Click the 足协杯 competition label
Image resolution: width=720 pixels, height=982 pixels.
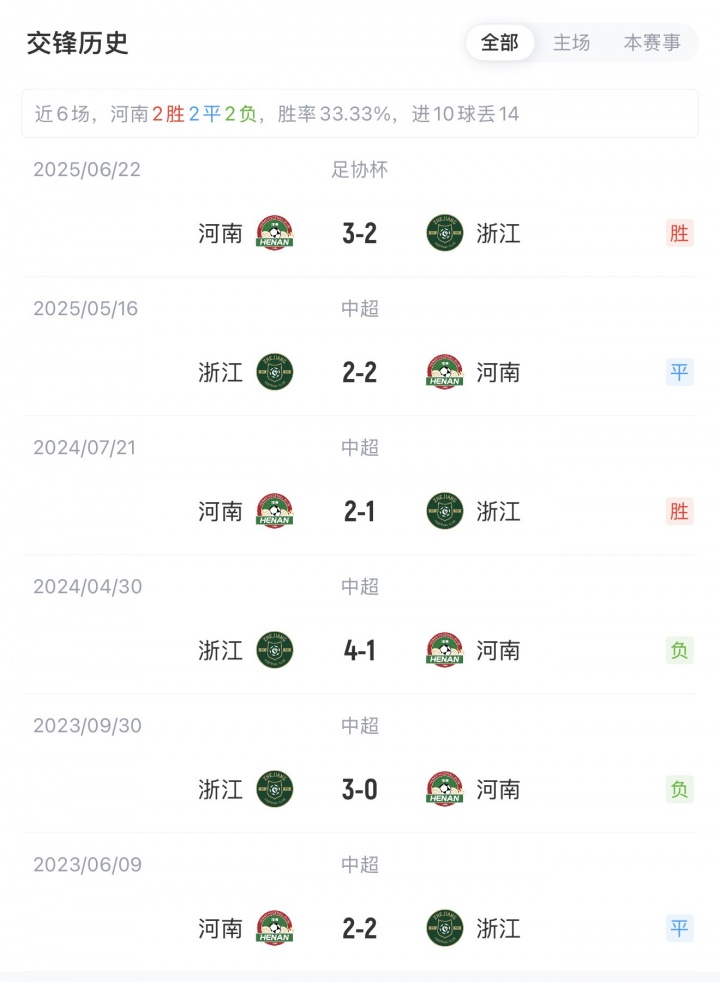click(360, 170)
